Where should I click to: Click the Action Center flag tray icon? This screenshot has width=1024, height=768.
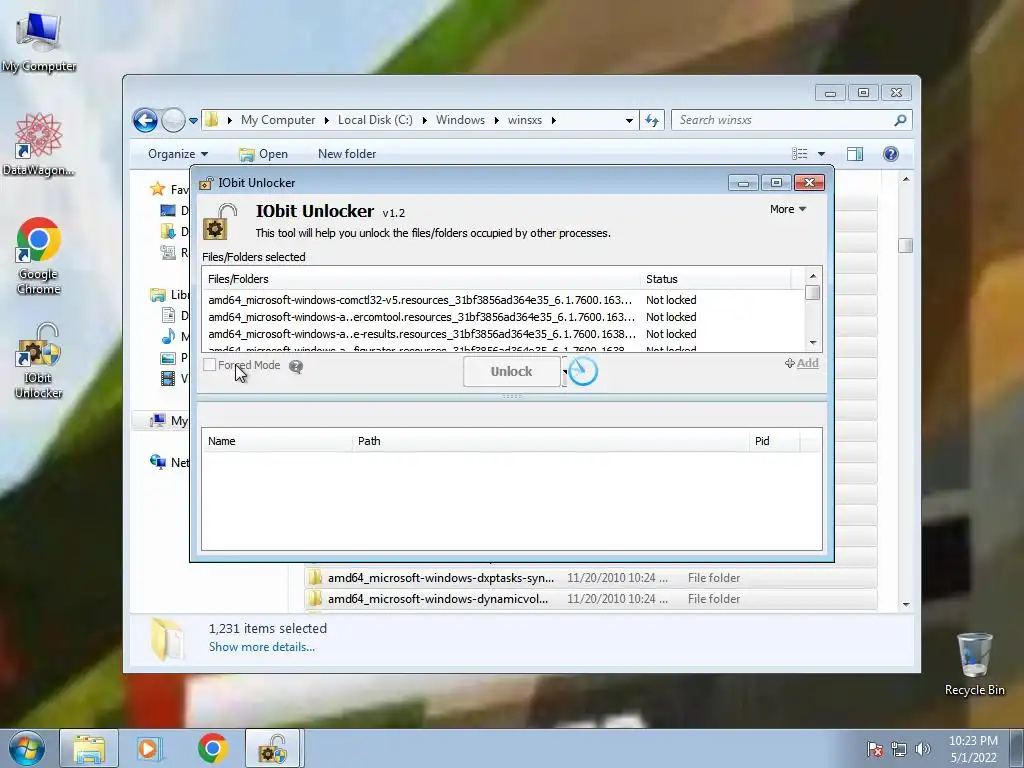pyautogui.click(x=874, y=749)
